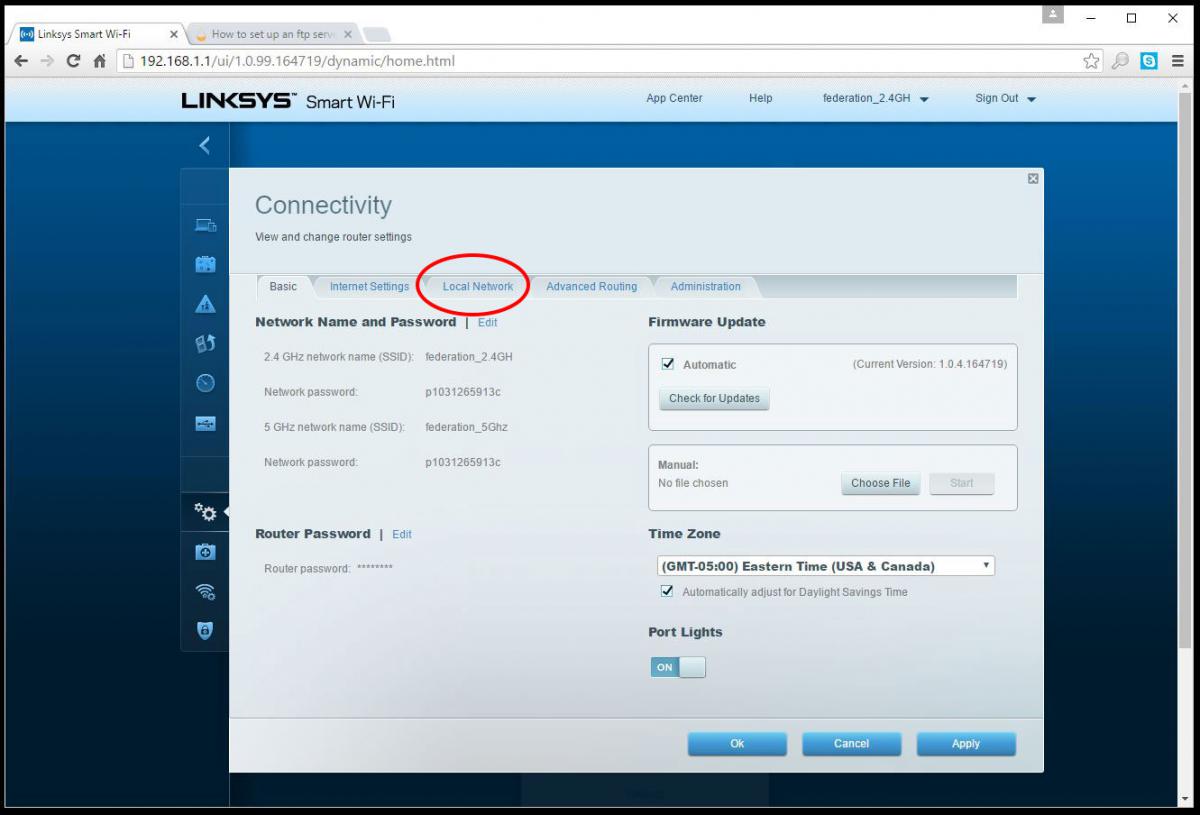Image resolution: width=1200 pixels, height=815 pixels.
Task: Open the Advanced Routing tab
Action: (x=591, y=286)
